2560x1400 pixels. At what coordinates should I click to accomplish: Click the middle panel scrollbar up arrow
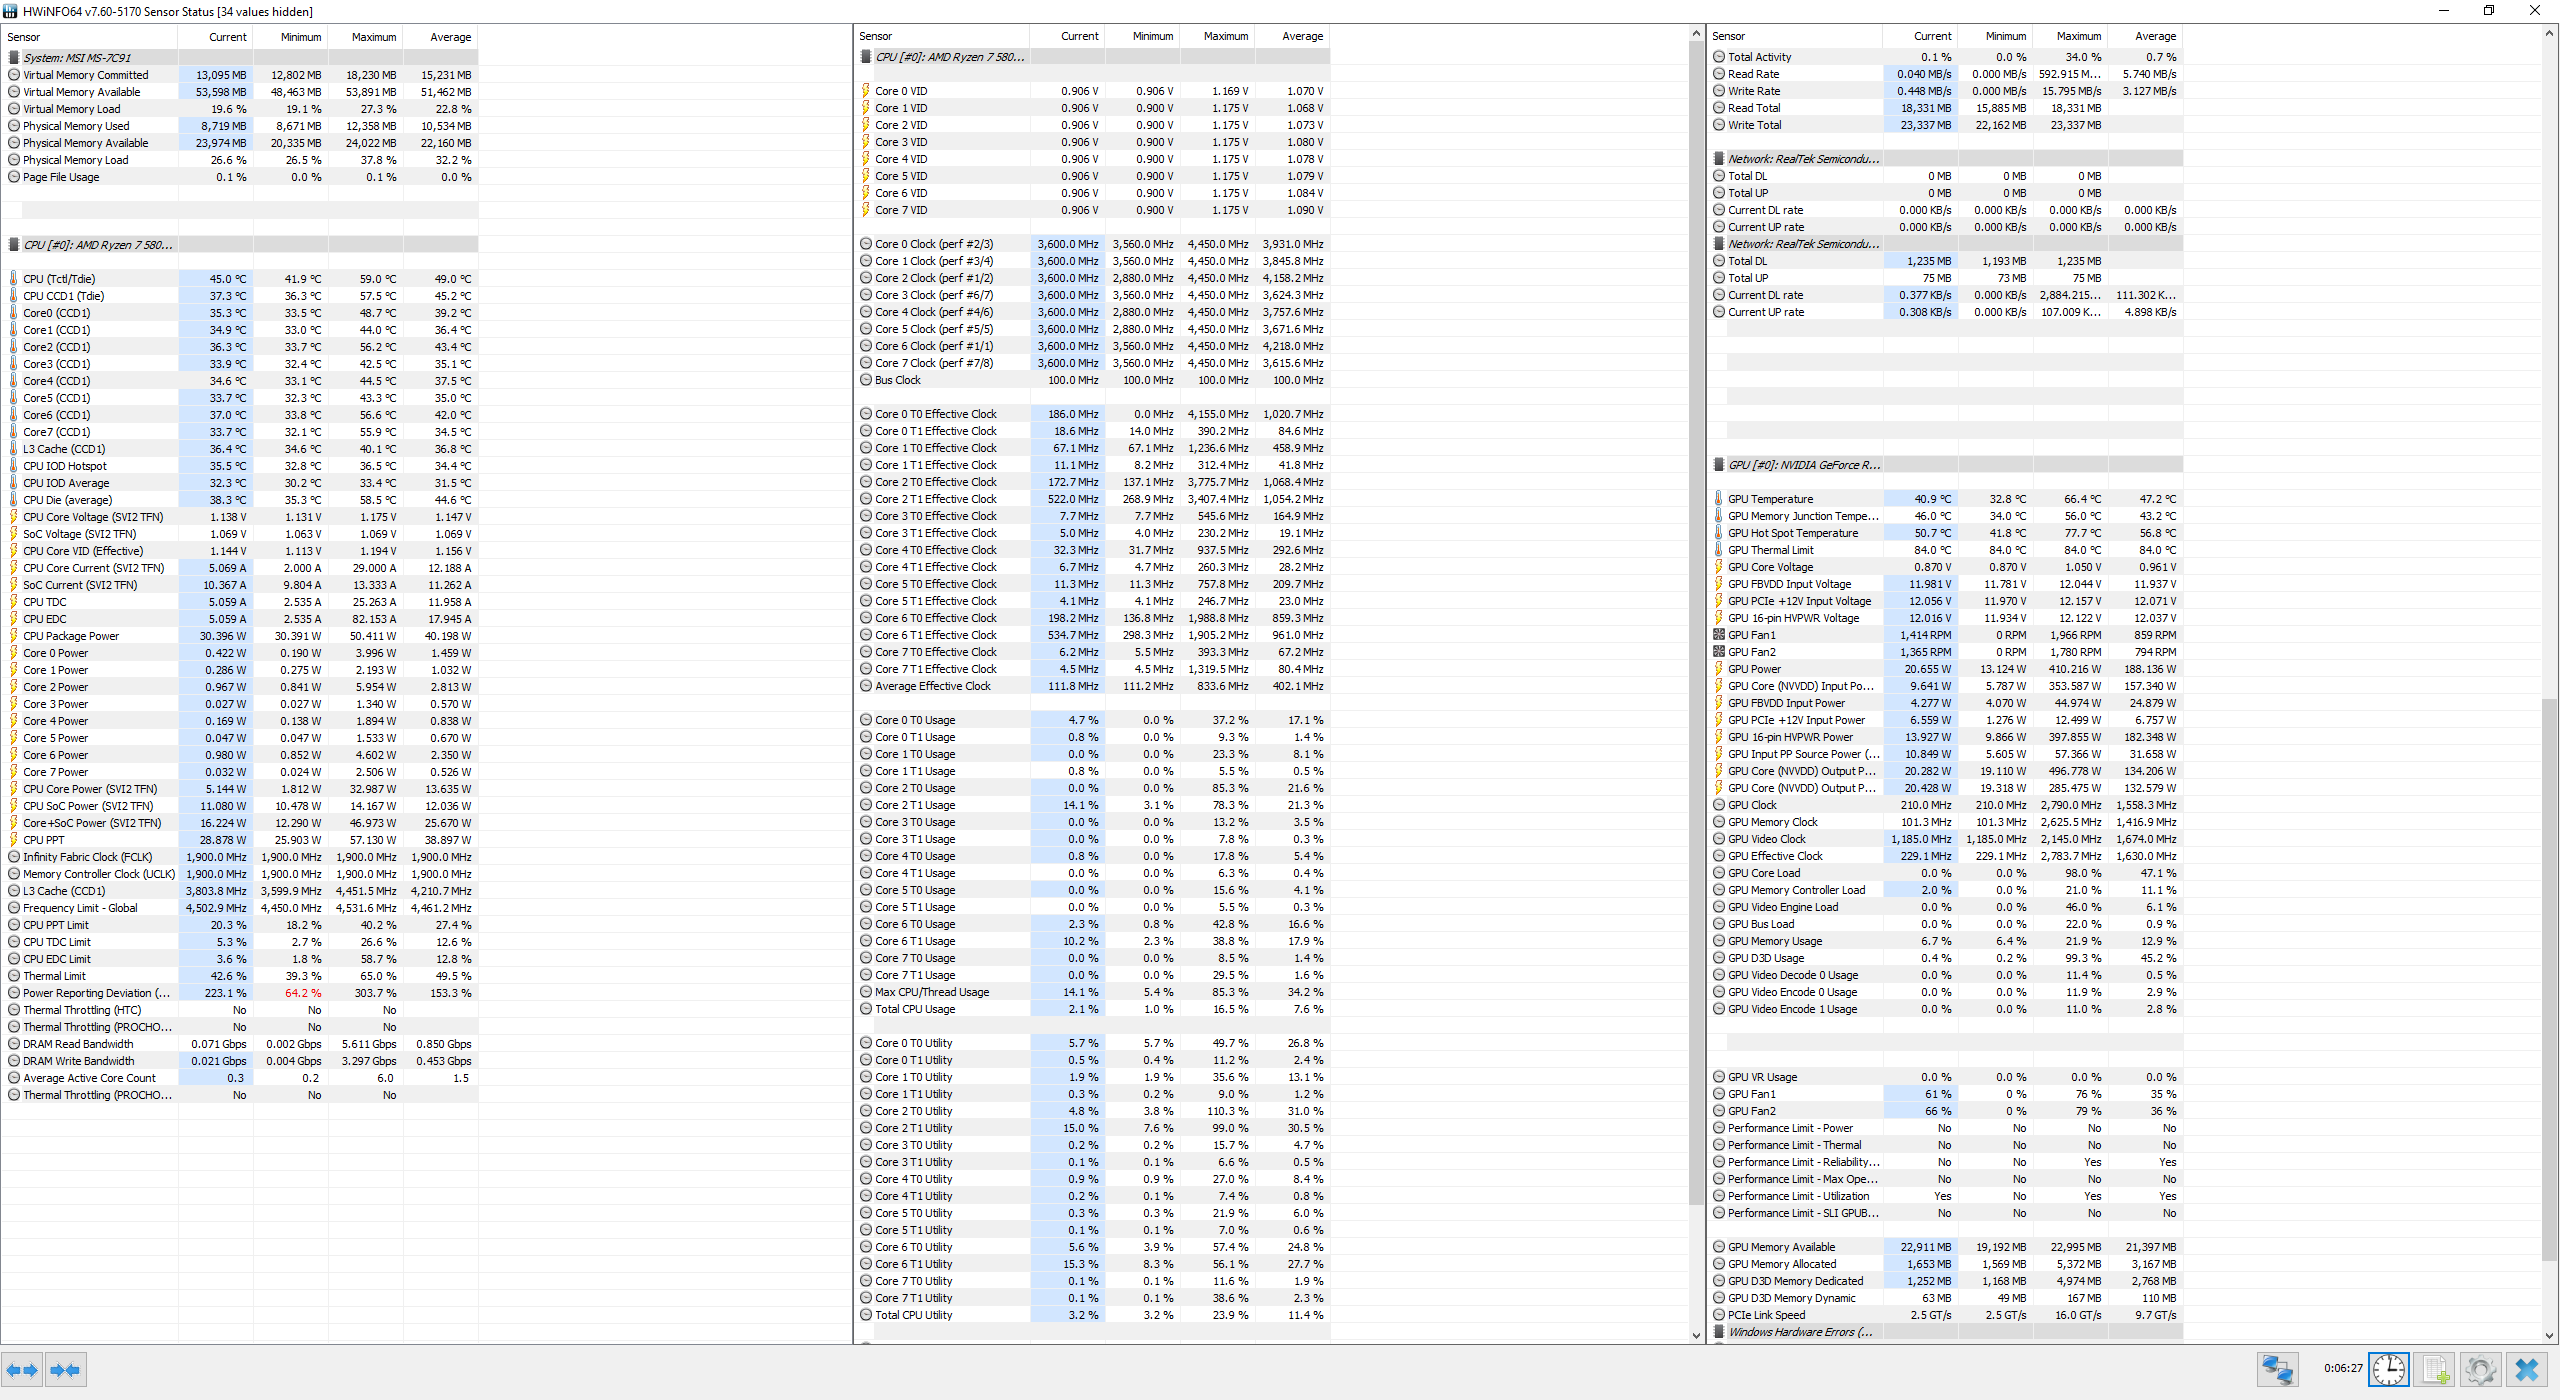[1696, 34]
